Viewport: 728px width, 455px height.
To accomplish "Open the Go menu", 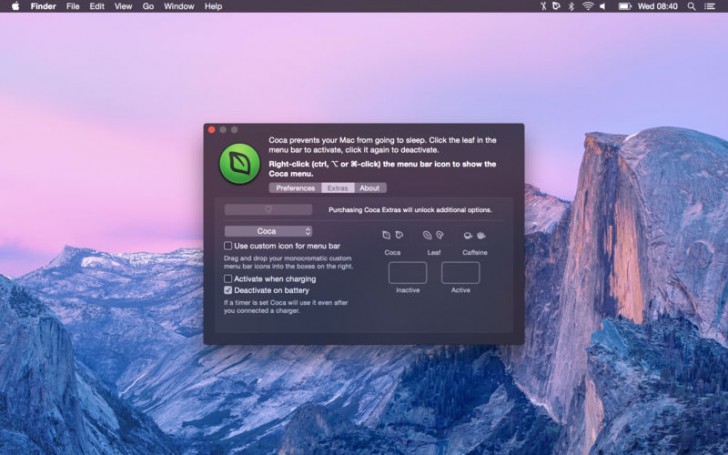I will tap(148, 6).
